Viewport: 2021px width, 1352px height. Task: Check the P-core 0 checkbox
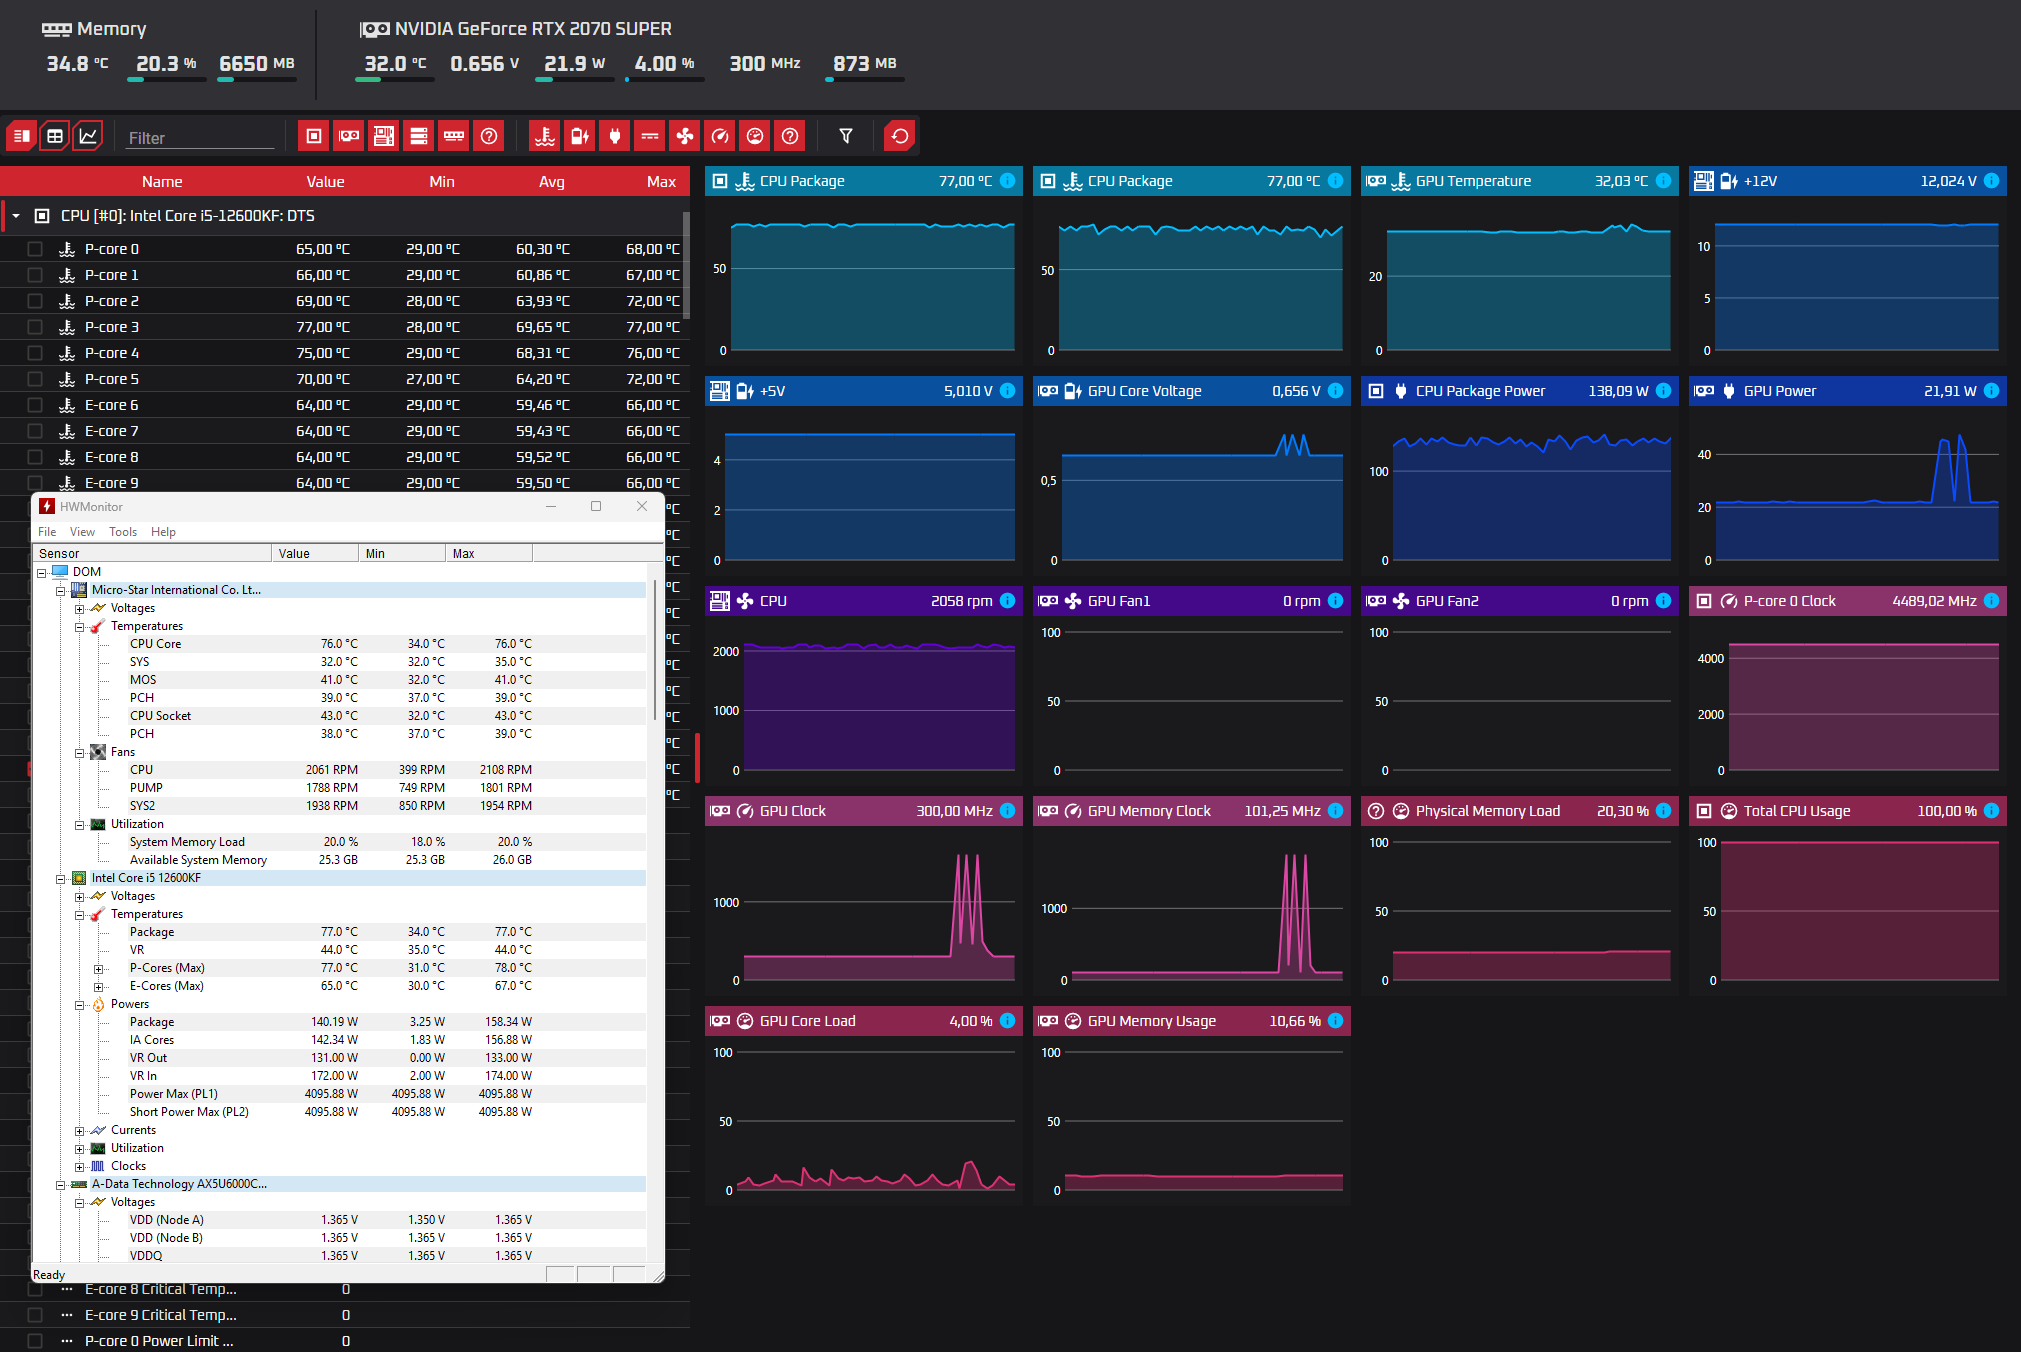point(35,249)
